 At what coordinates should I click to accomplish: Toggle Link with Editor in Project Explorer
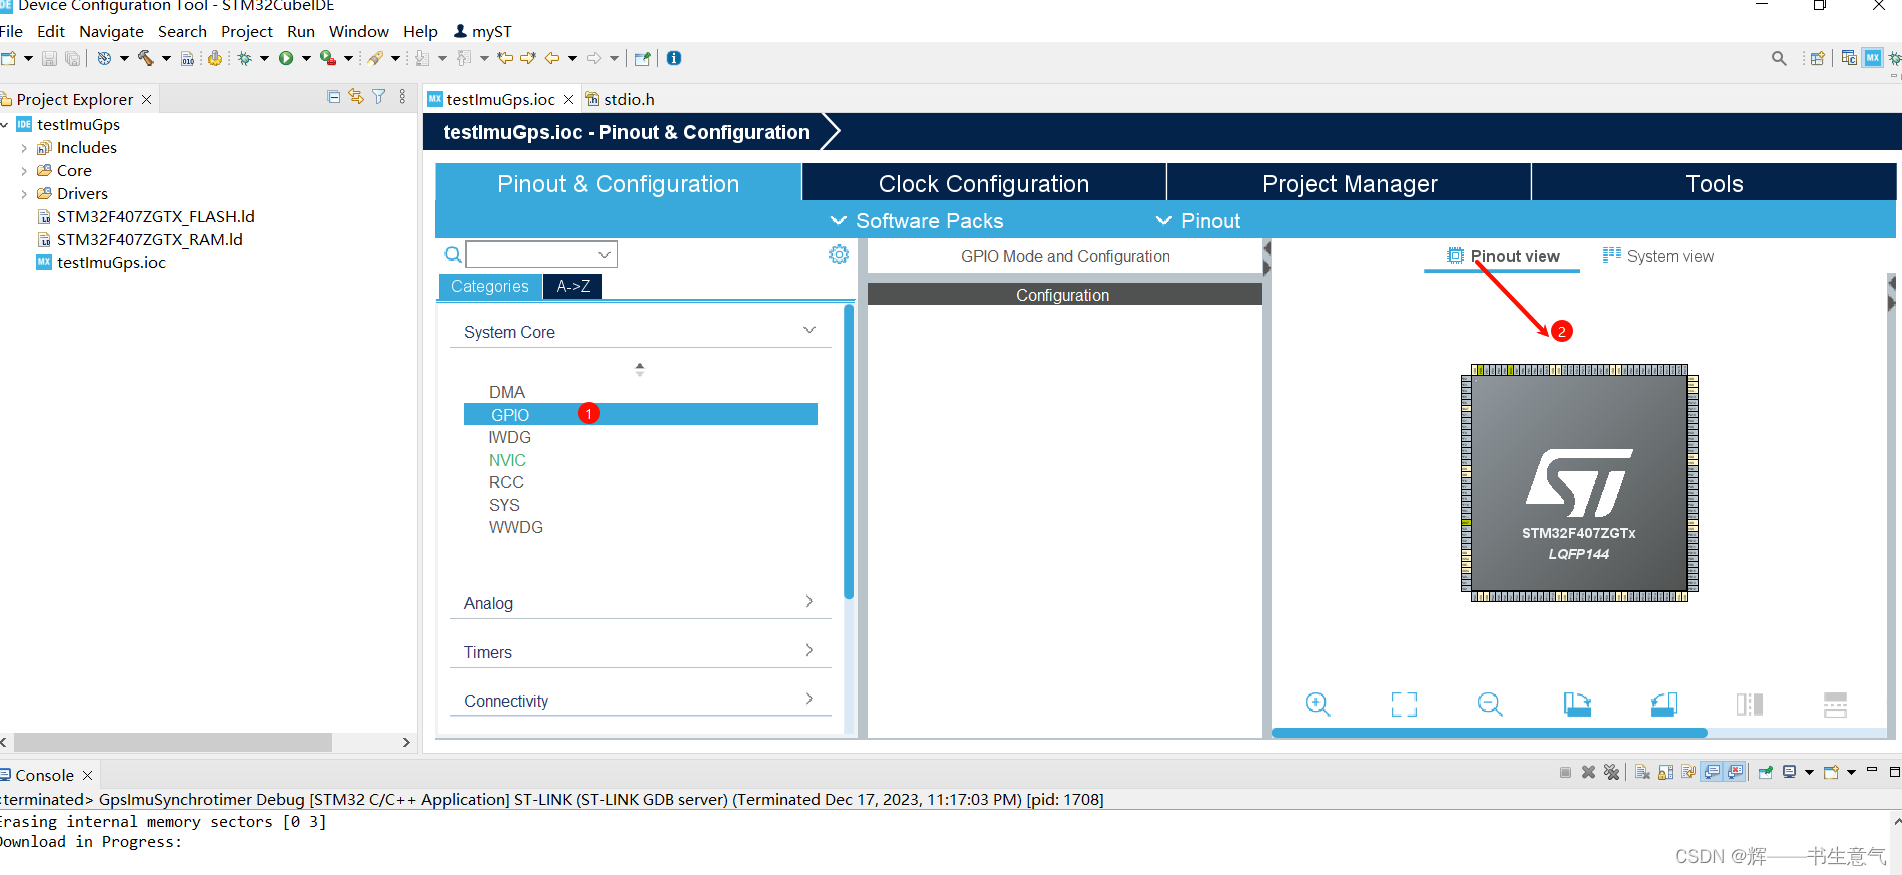click(356, 97)
